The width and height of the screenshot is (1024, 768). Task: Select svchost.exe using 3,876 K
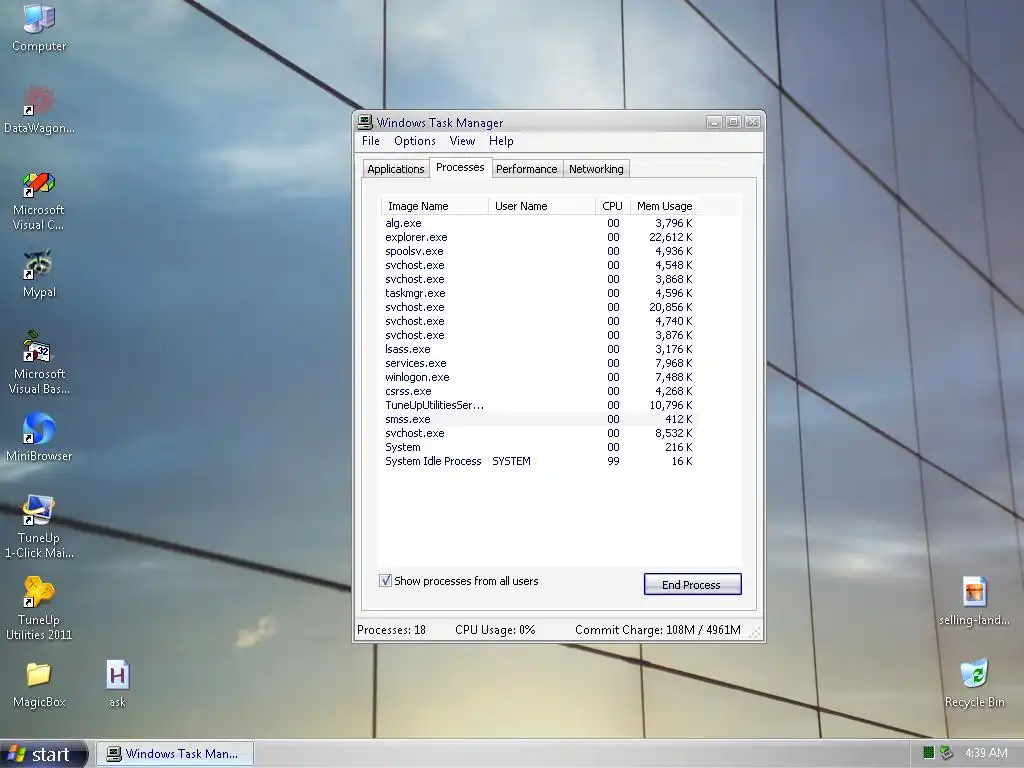click(x=539, y=335)
